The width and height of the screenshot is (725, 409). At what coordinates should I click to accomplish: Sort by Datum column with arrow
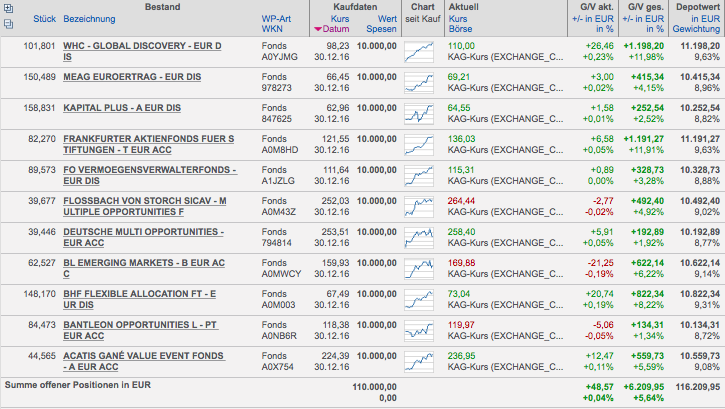pos(332,29)
